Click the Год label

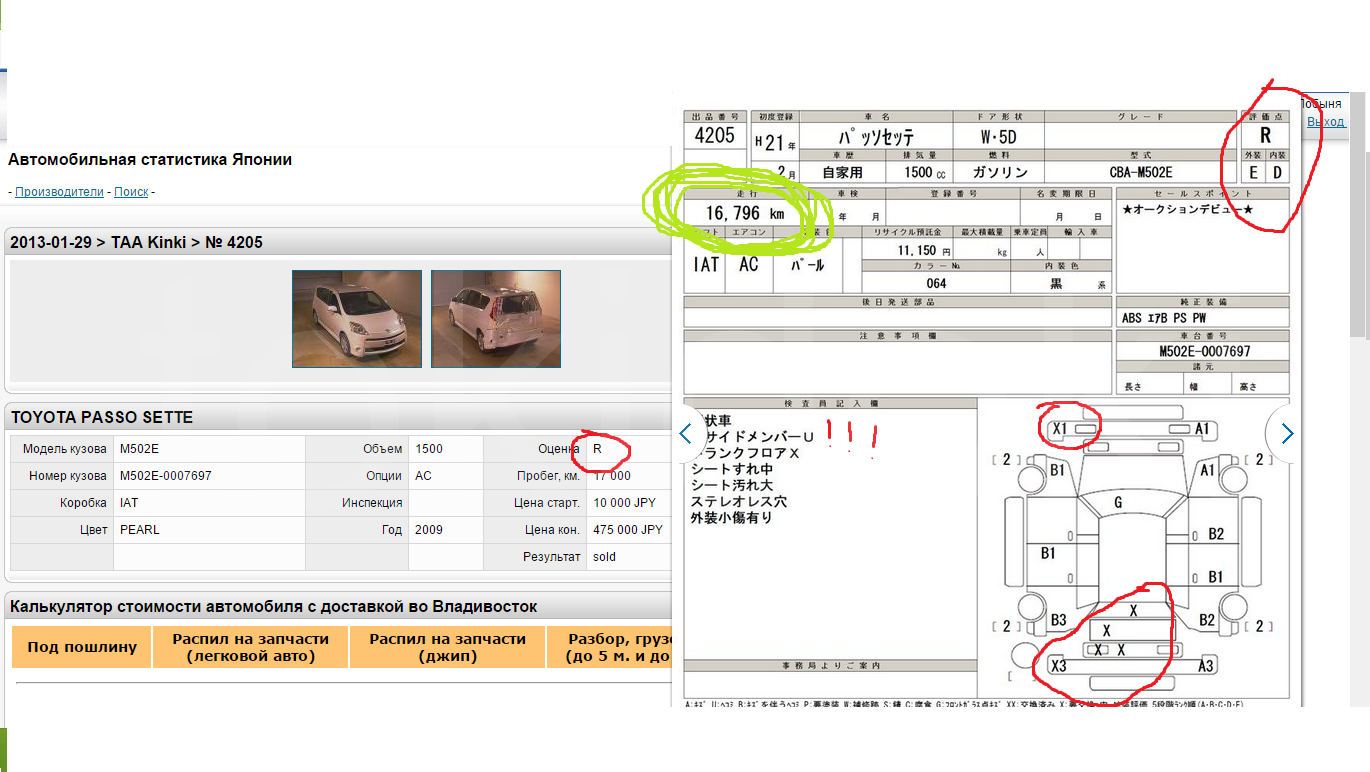(392, 530)
